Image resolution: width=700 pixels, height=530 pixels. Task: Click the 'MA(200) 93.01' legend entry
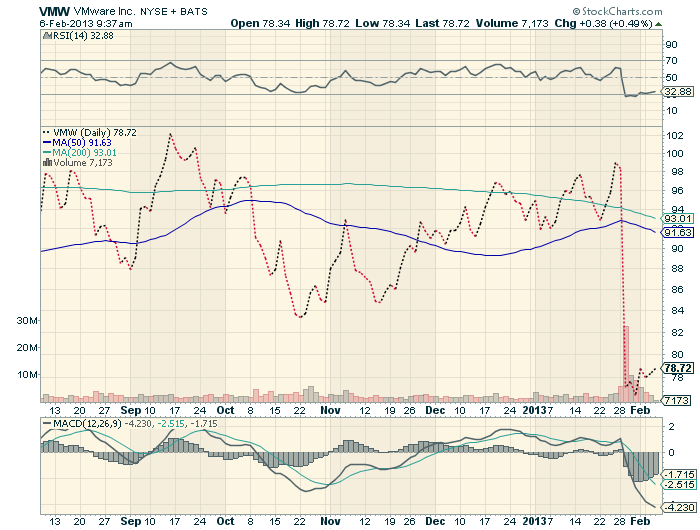[x=84, y=153]
